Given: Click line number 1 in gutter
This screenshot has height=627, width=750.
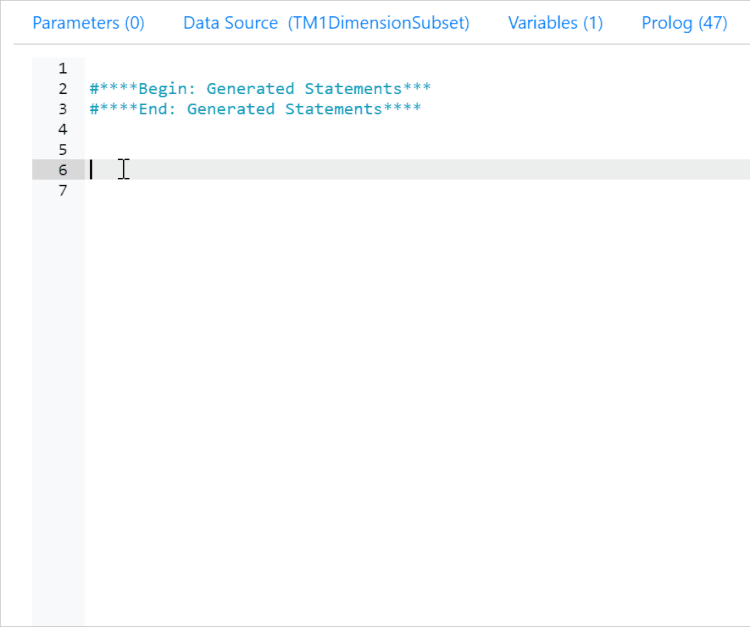Looking at the screenshot, I should click(63, 68).
